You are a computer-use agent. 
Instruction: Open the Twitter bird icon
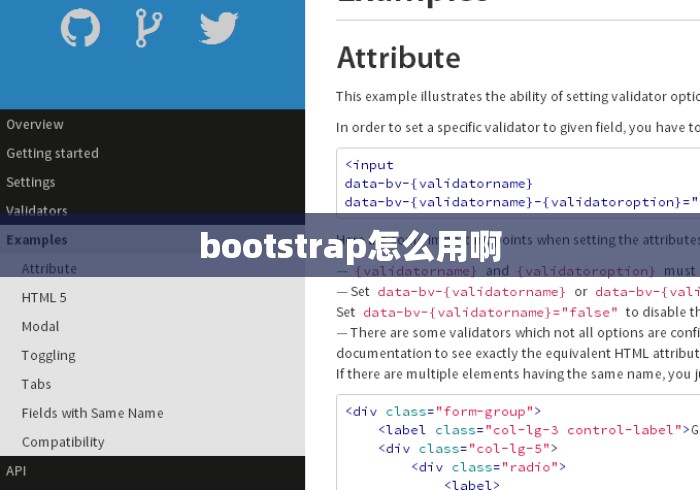coord(219,28)
